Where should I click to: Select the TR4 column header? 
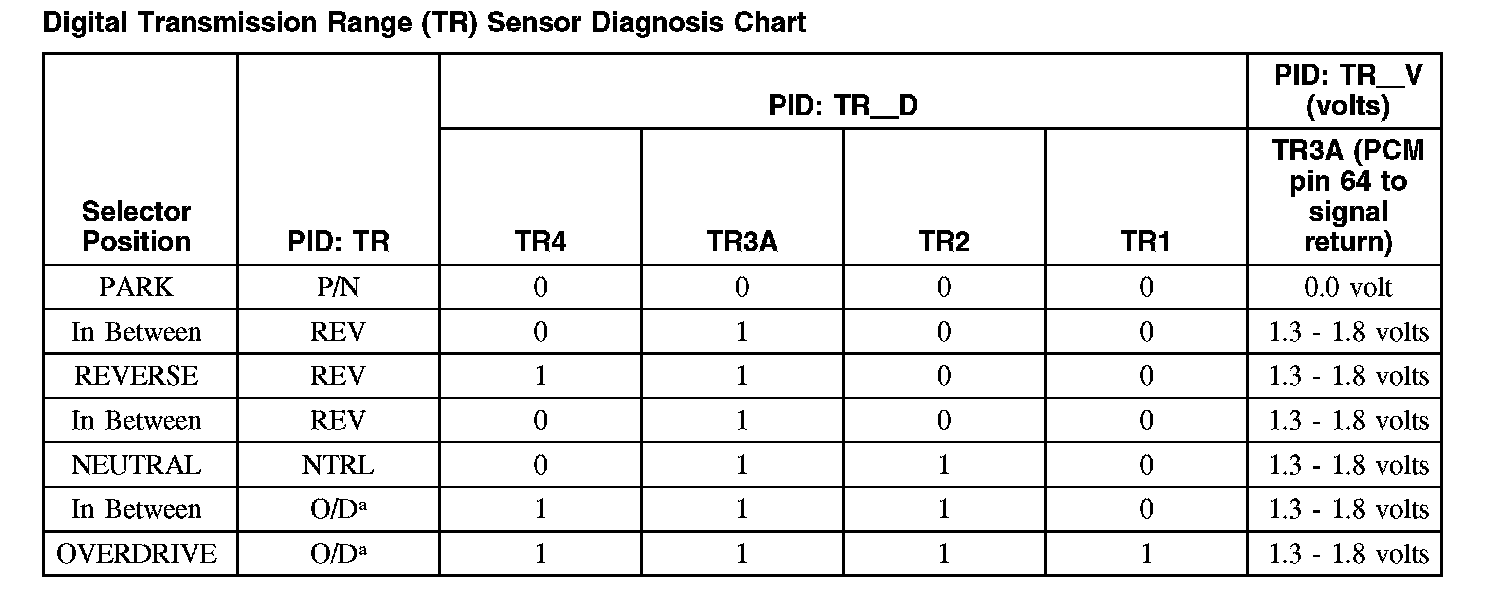coord(540,242)
